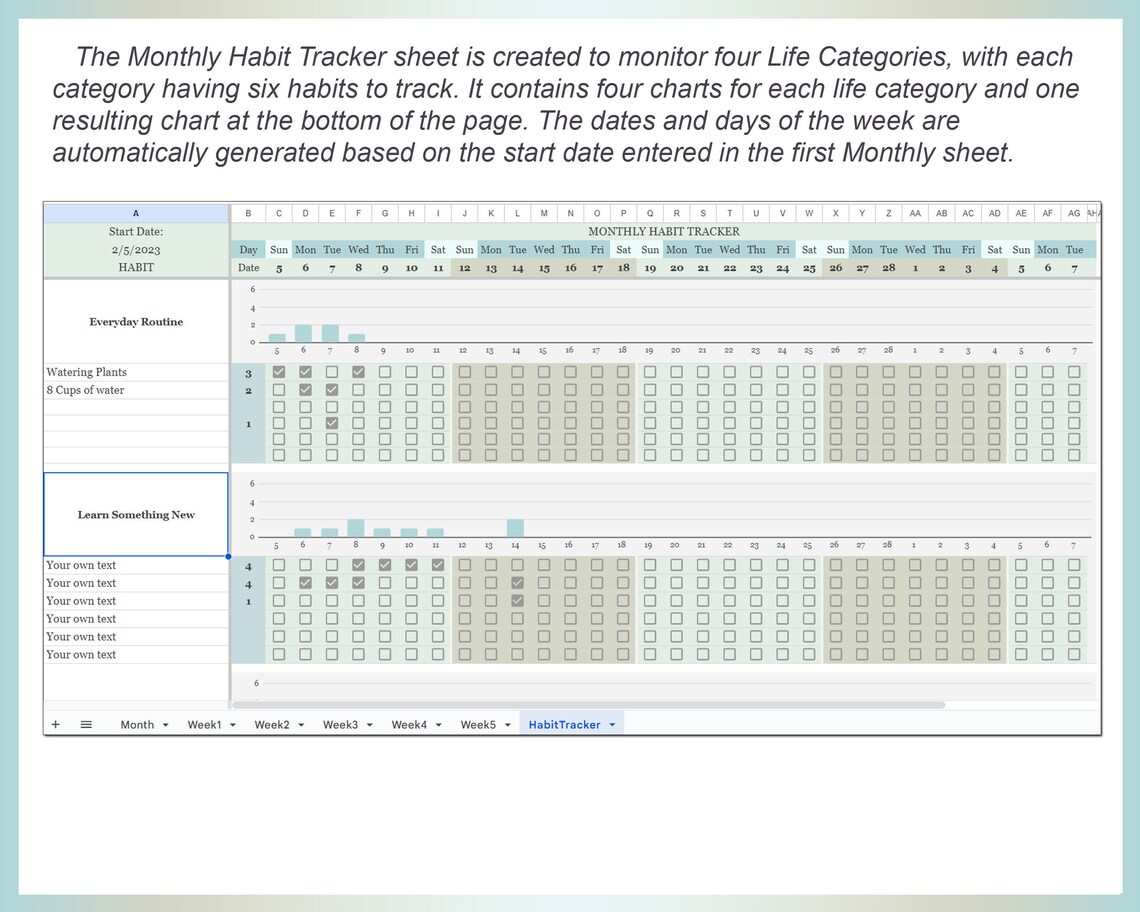The height and width of the screenshot is (912, 1140).
Task: Open the Week5 tab dropdown arrow
Action: pyautogui.click(x=506, y=724)
